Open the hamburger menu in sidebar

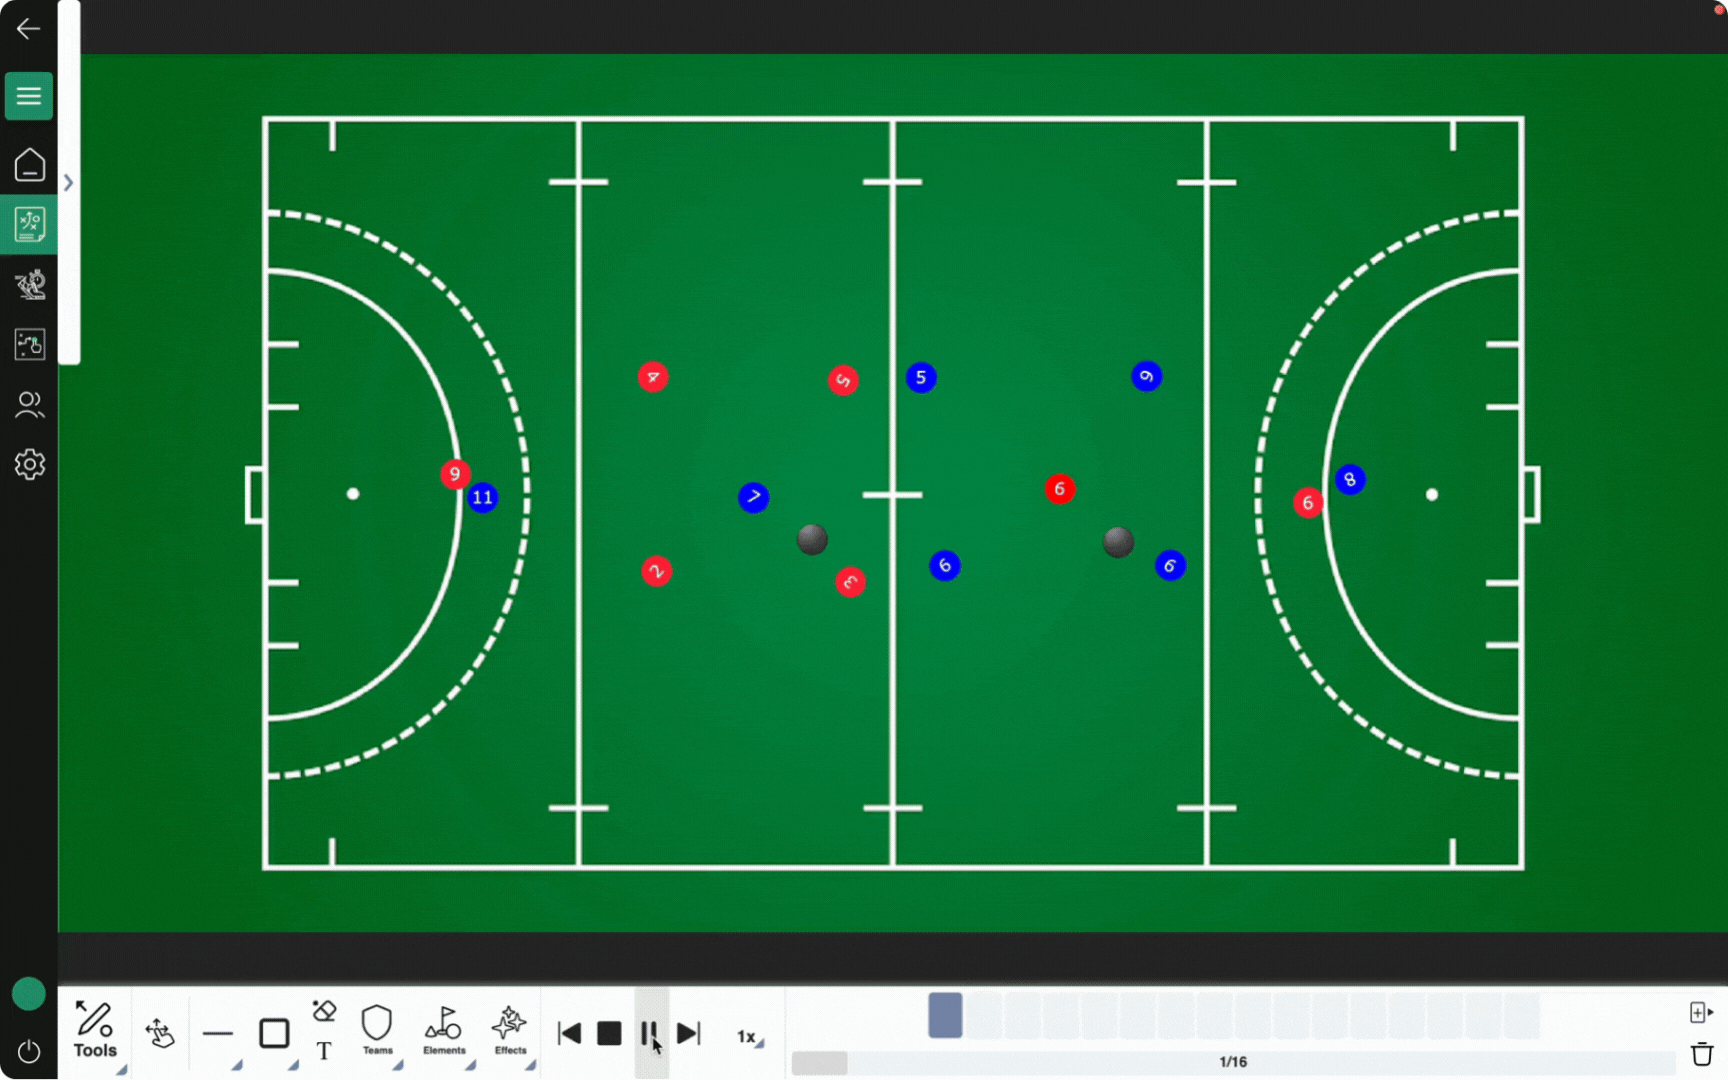[29, 96]
